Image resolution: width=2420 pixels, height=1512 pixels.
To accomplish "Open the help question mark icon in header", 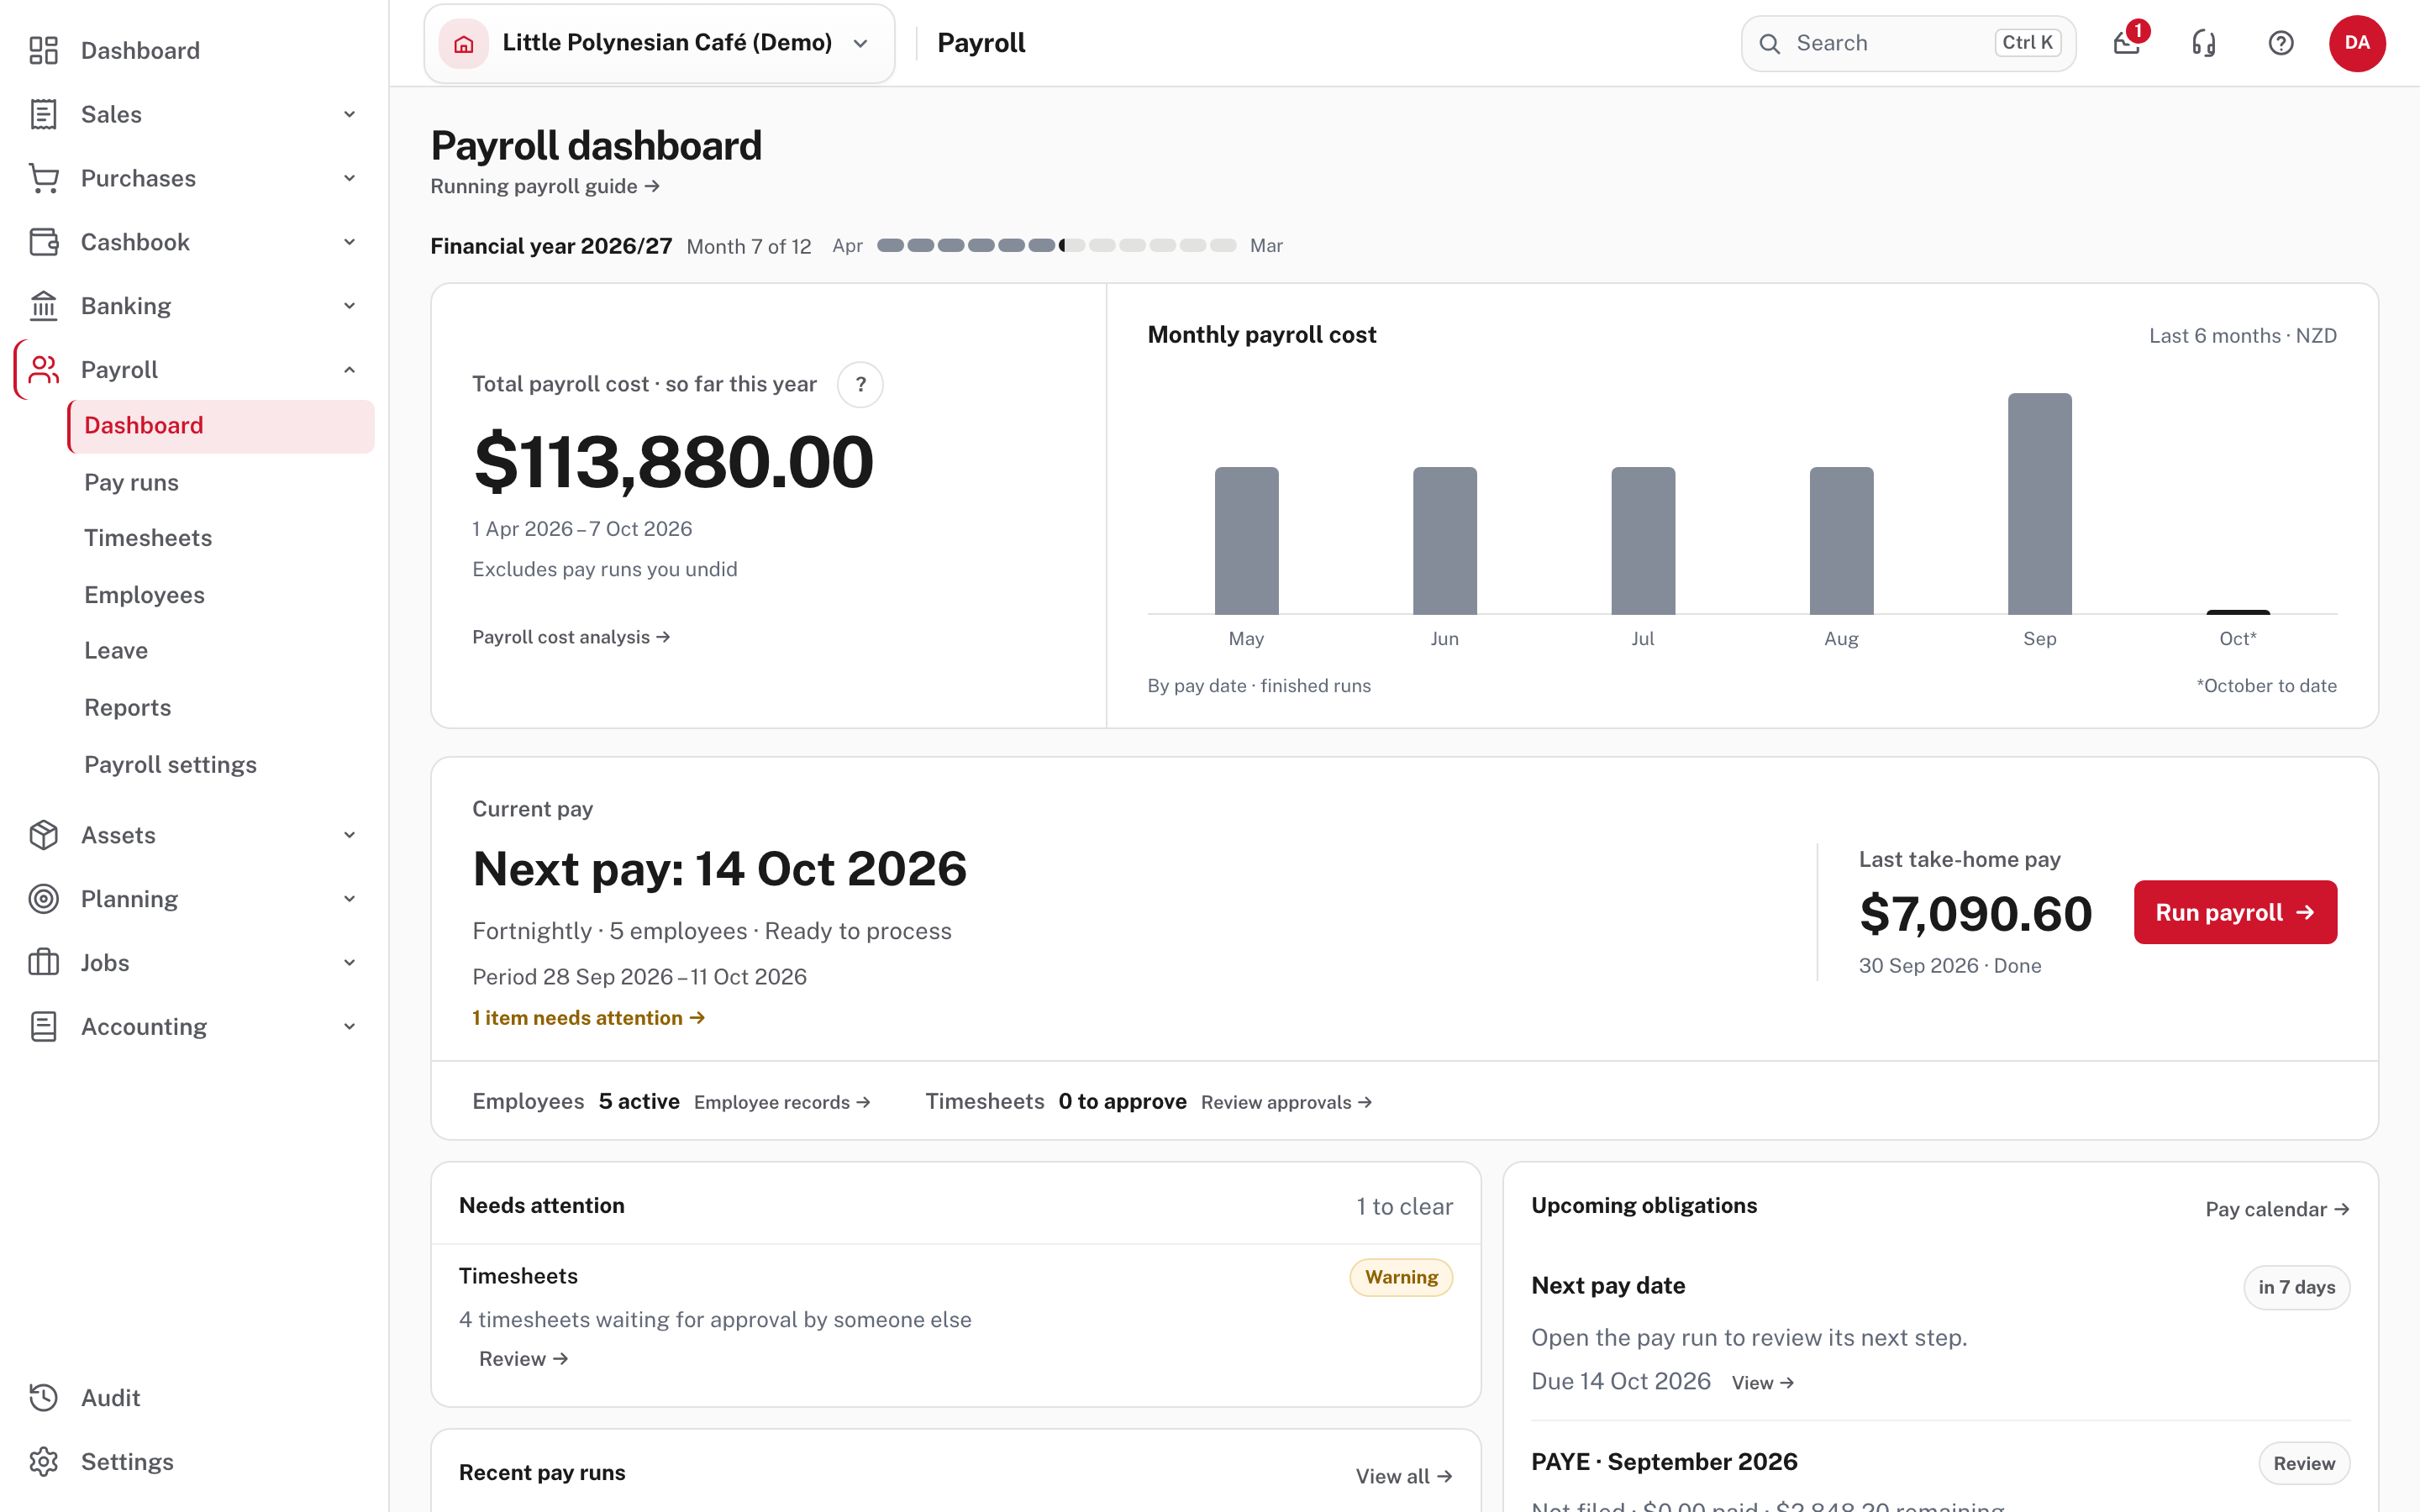I will click(x=2281, y=43).
